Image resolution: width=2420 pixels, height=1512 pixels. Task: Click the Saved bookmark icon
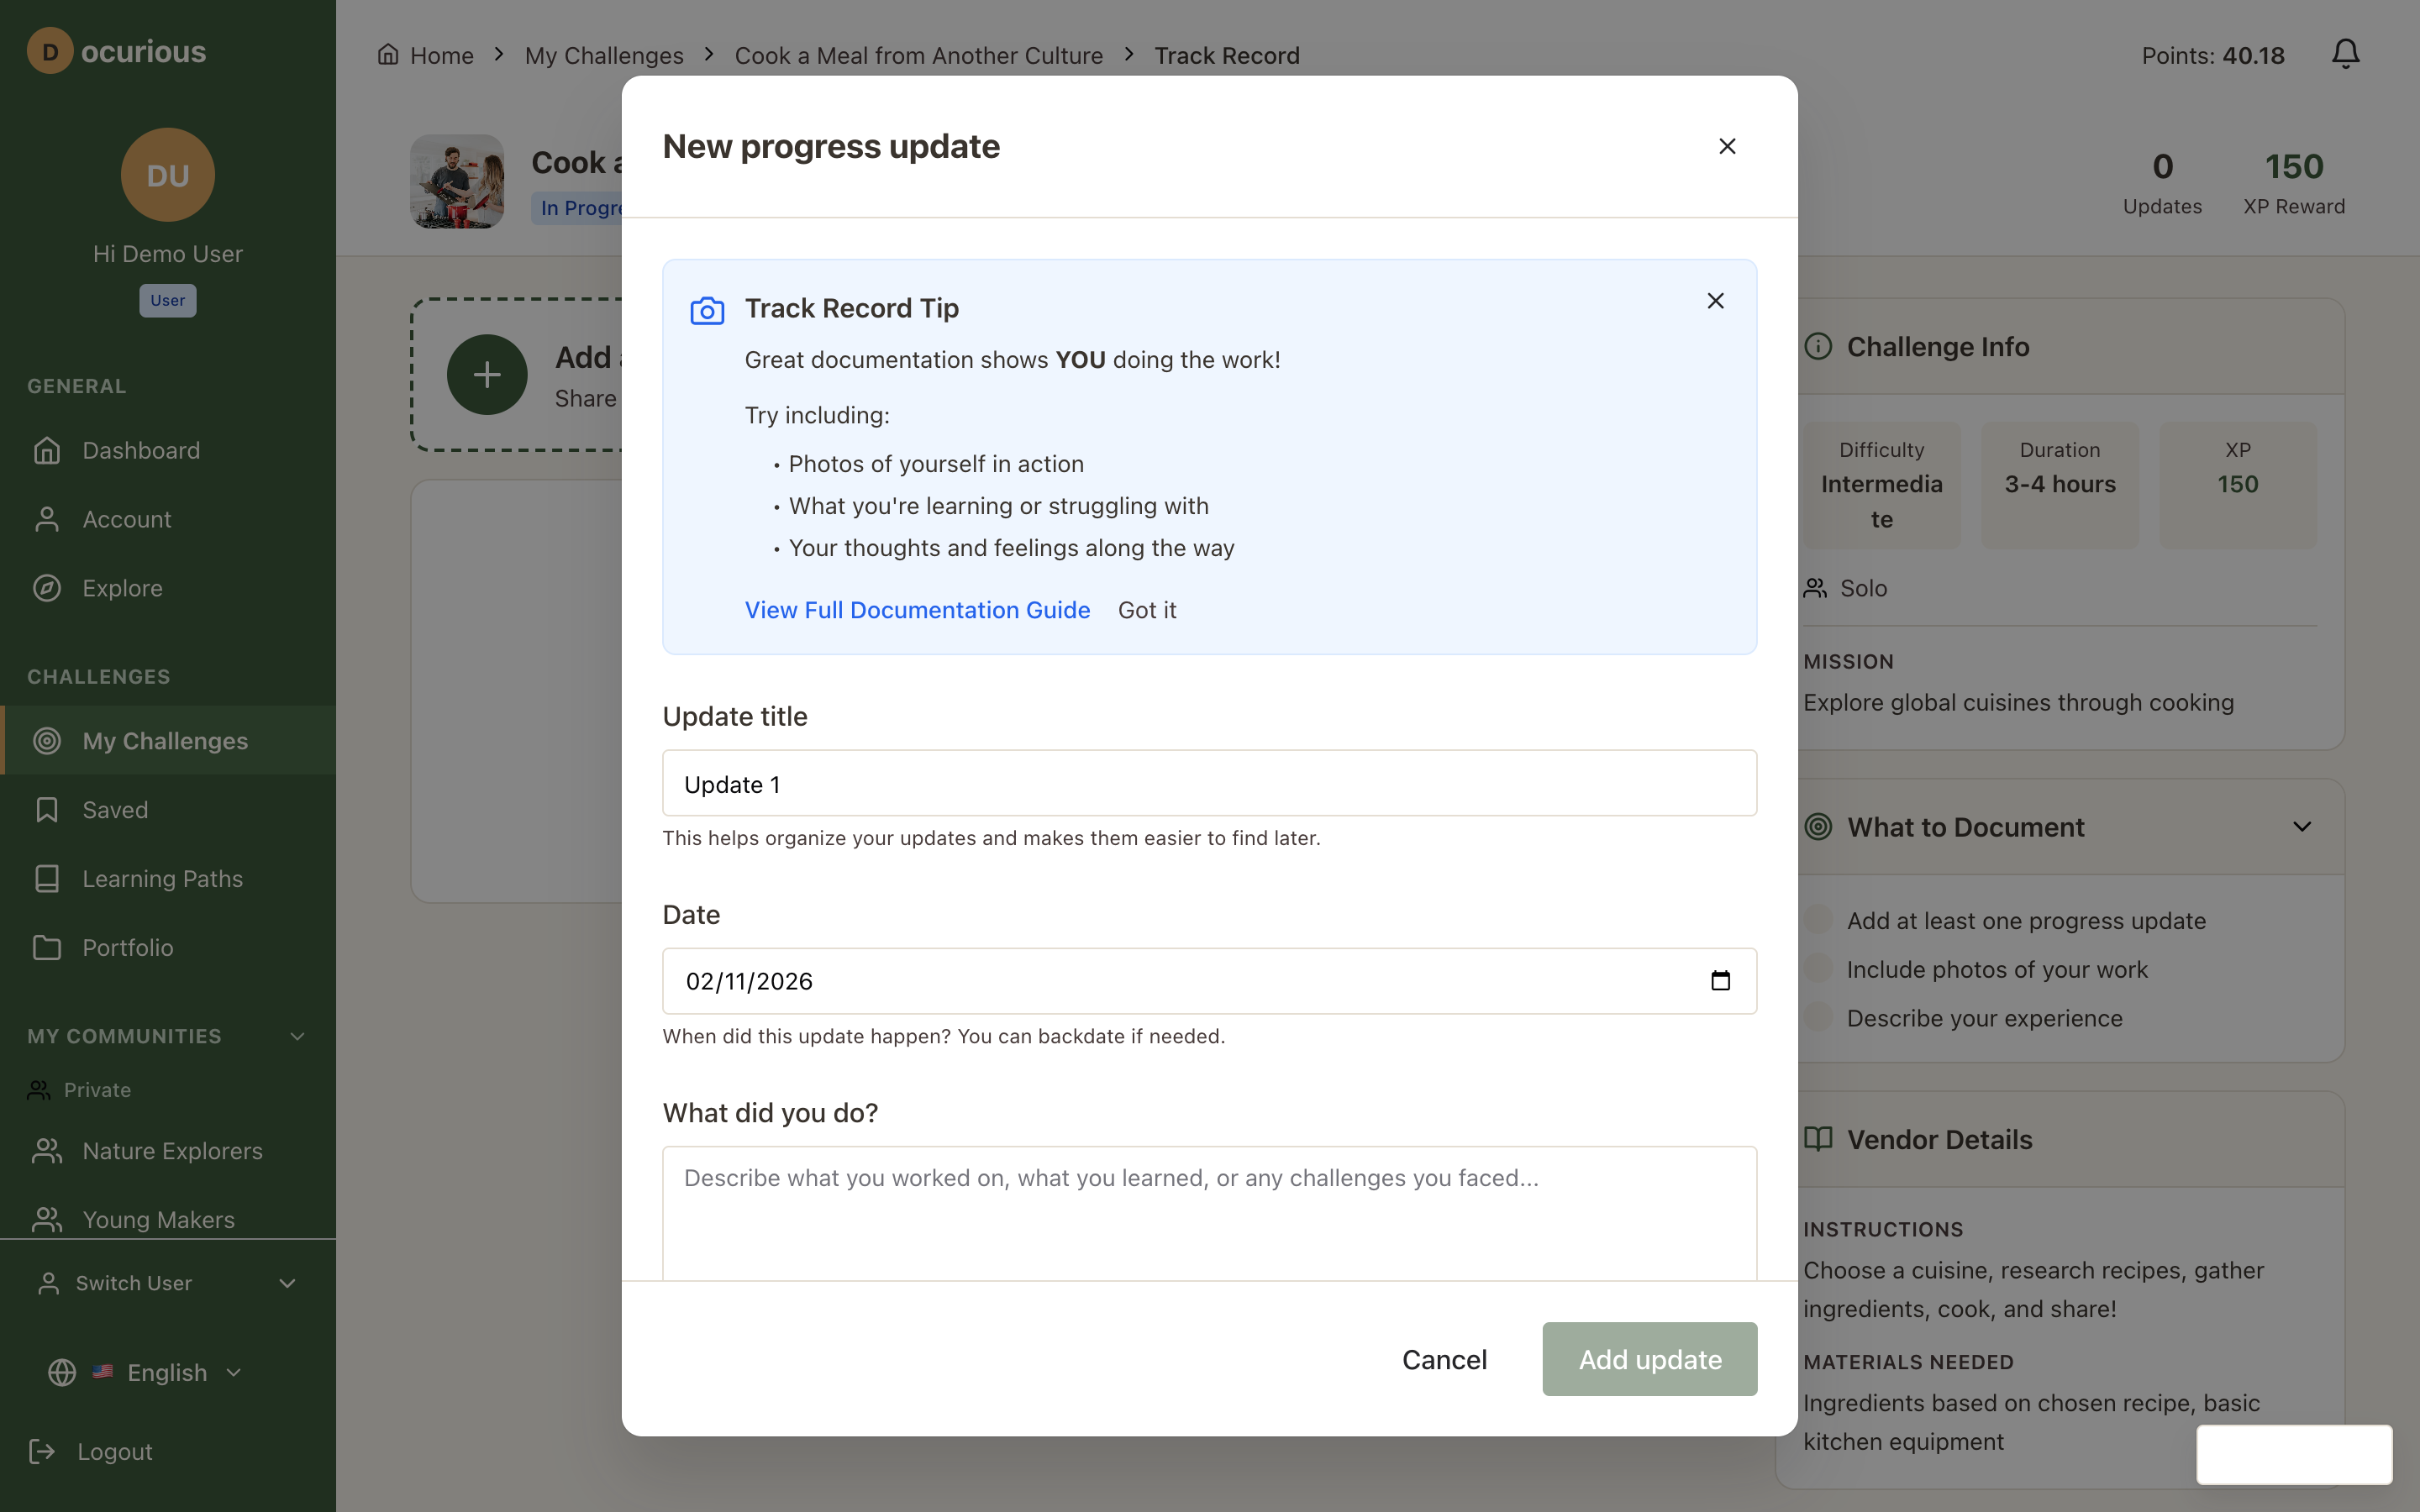(x=47, y=809)
